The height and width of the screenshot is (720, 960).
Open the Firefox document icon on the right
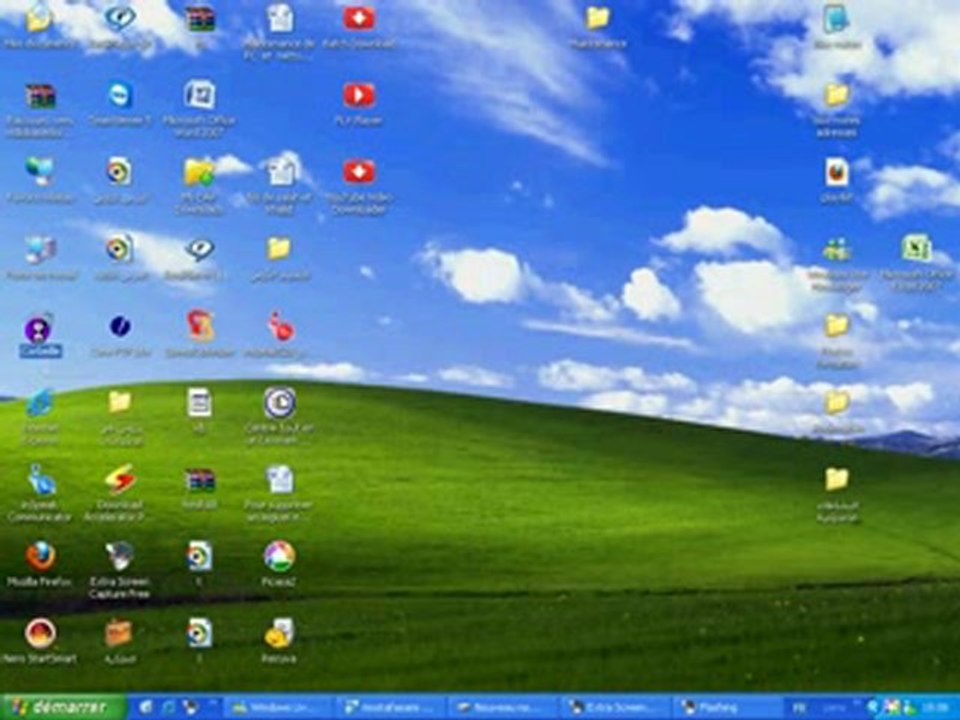click(836, 180)
